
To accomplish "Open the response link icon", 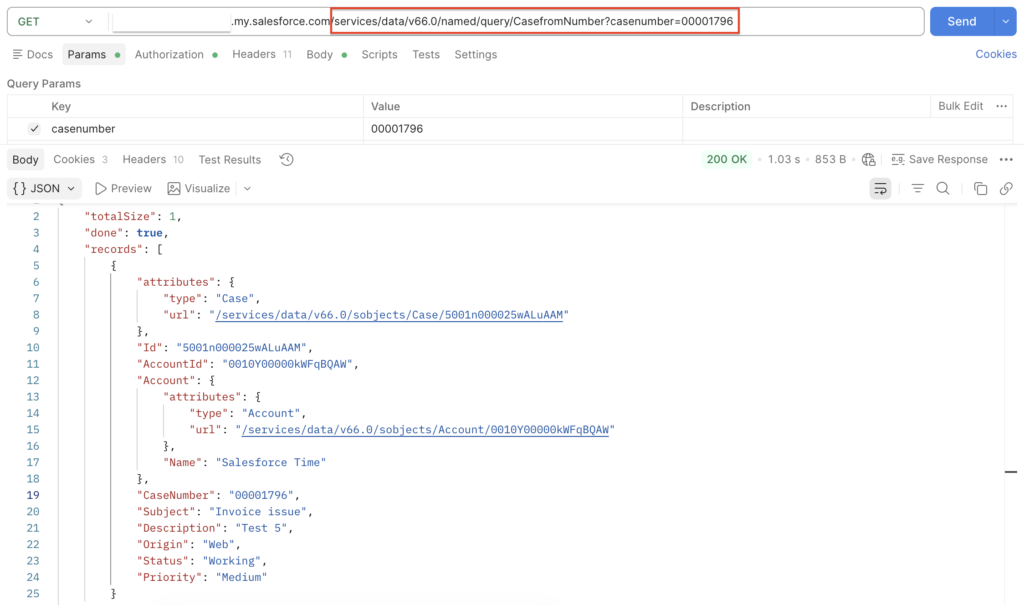I will click(x=1006, y=188).
